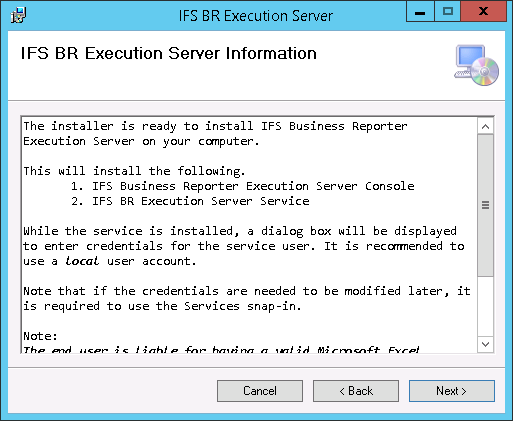Image resolution: width=513 pixels, height=421 pixels.
Task: Go back with the Back button
Action: [356, 391]
